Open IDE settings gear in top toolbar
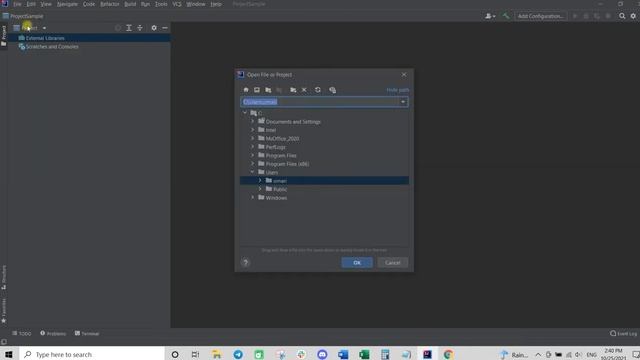This screenshot has width=640, height=360. (x=633, y=16)
